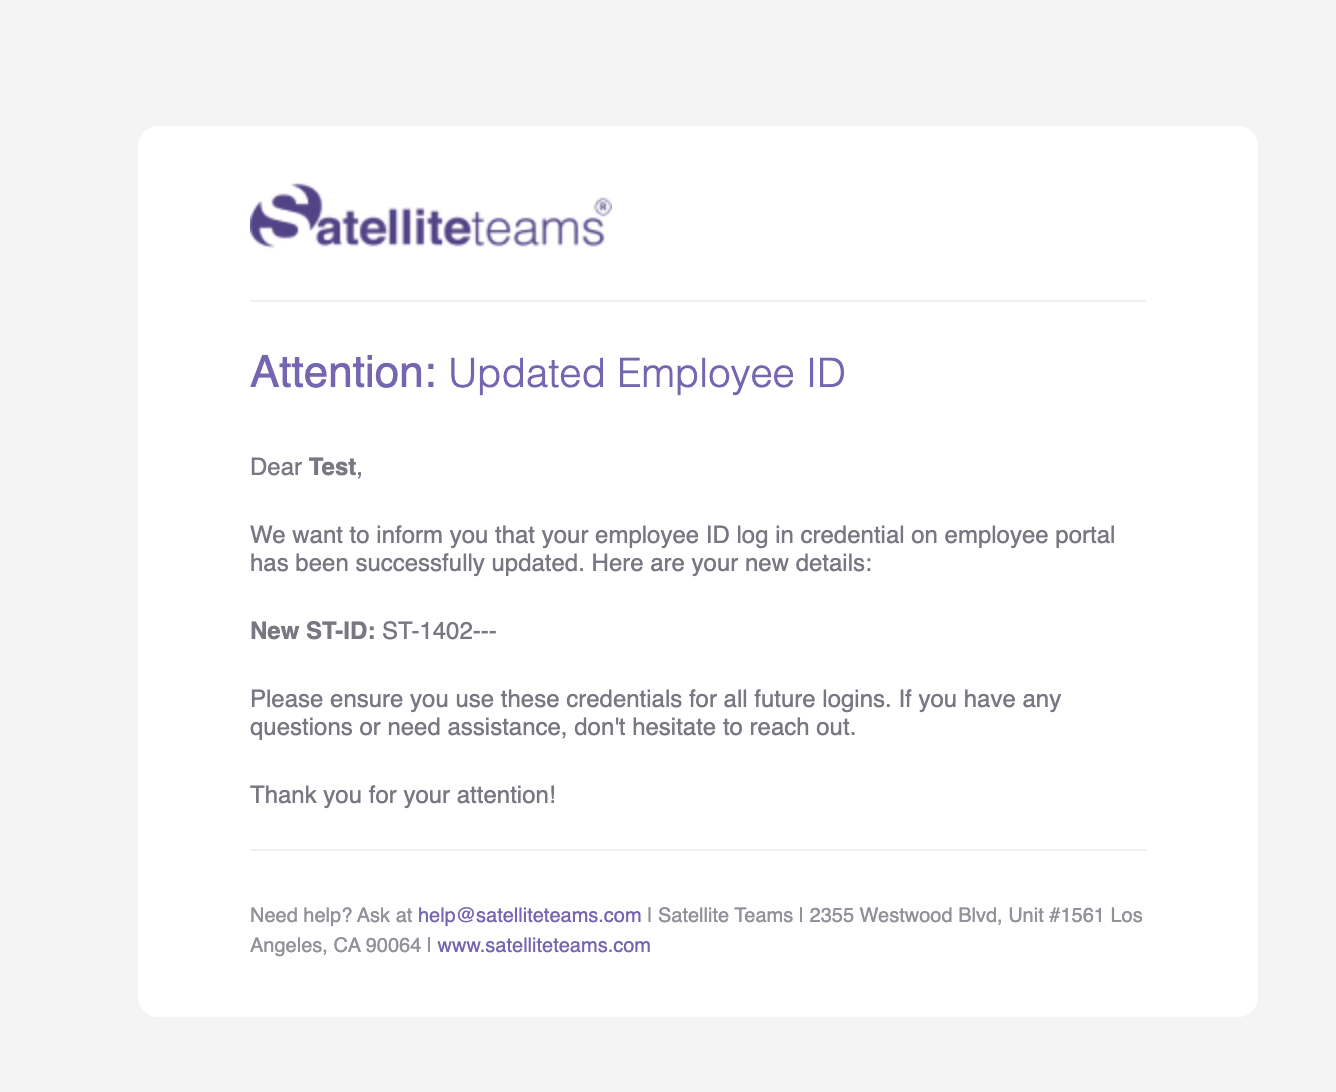
Task: Click the 'Attention:' heading word
Action: 343,372
